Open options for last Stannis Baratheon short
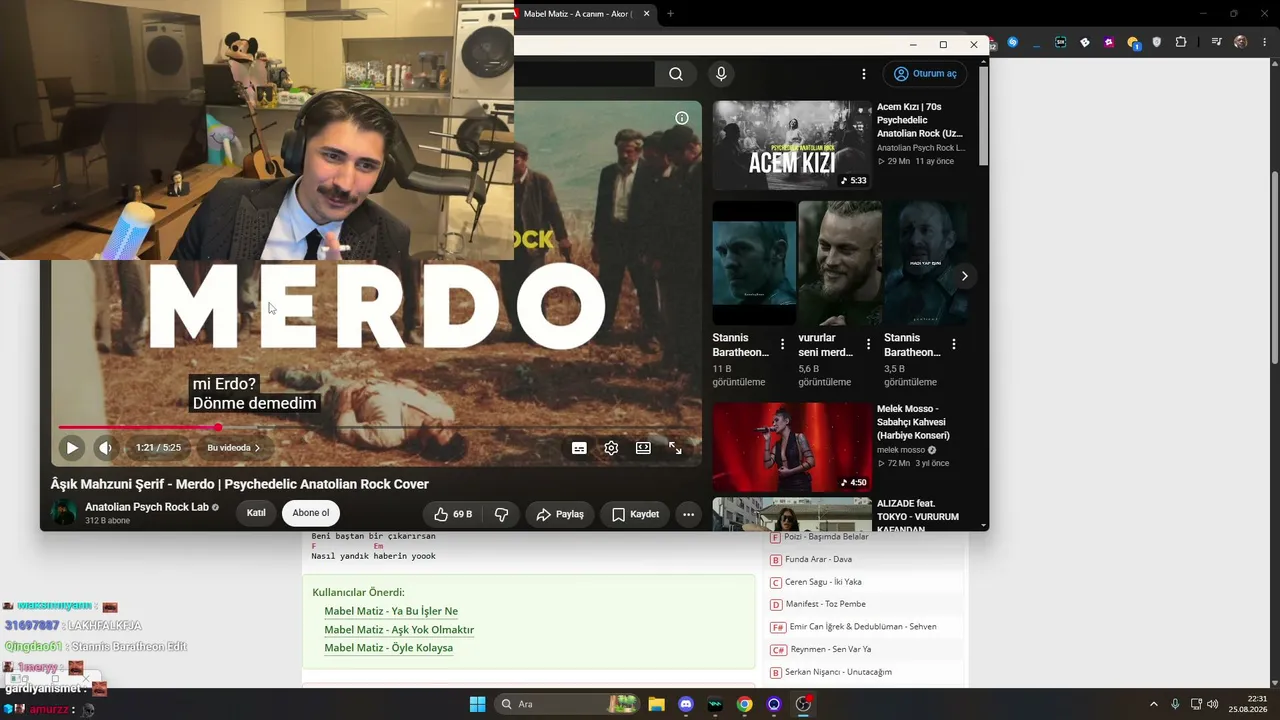This screenshot has width=1280, height=720. pyautogui.click(x=954, y=344)
